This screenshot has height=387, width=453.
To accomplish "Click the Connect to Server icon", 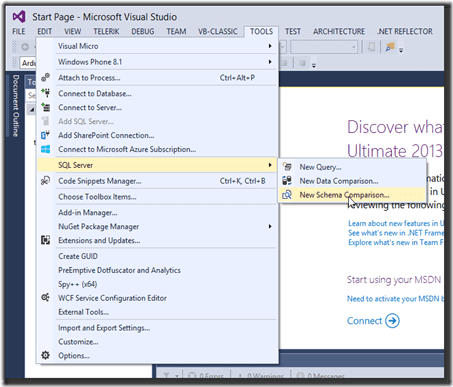I will pyautogui.click(x=46, y=107).
